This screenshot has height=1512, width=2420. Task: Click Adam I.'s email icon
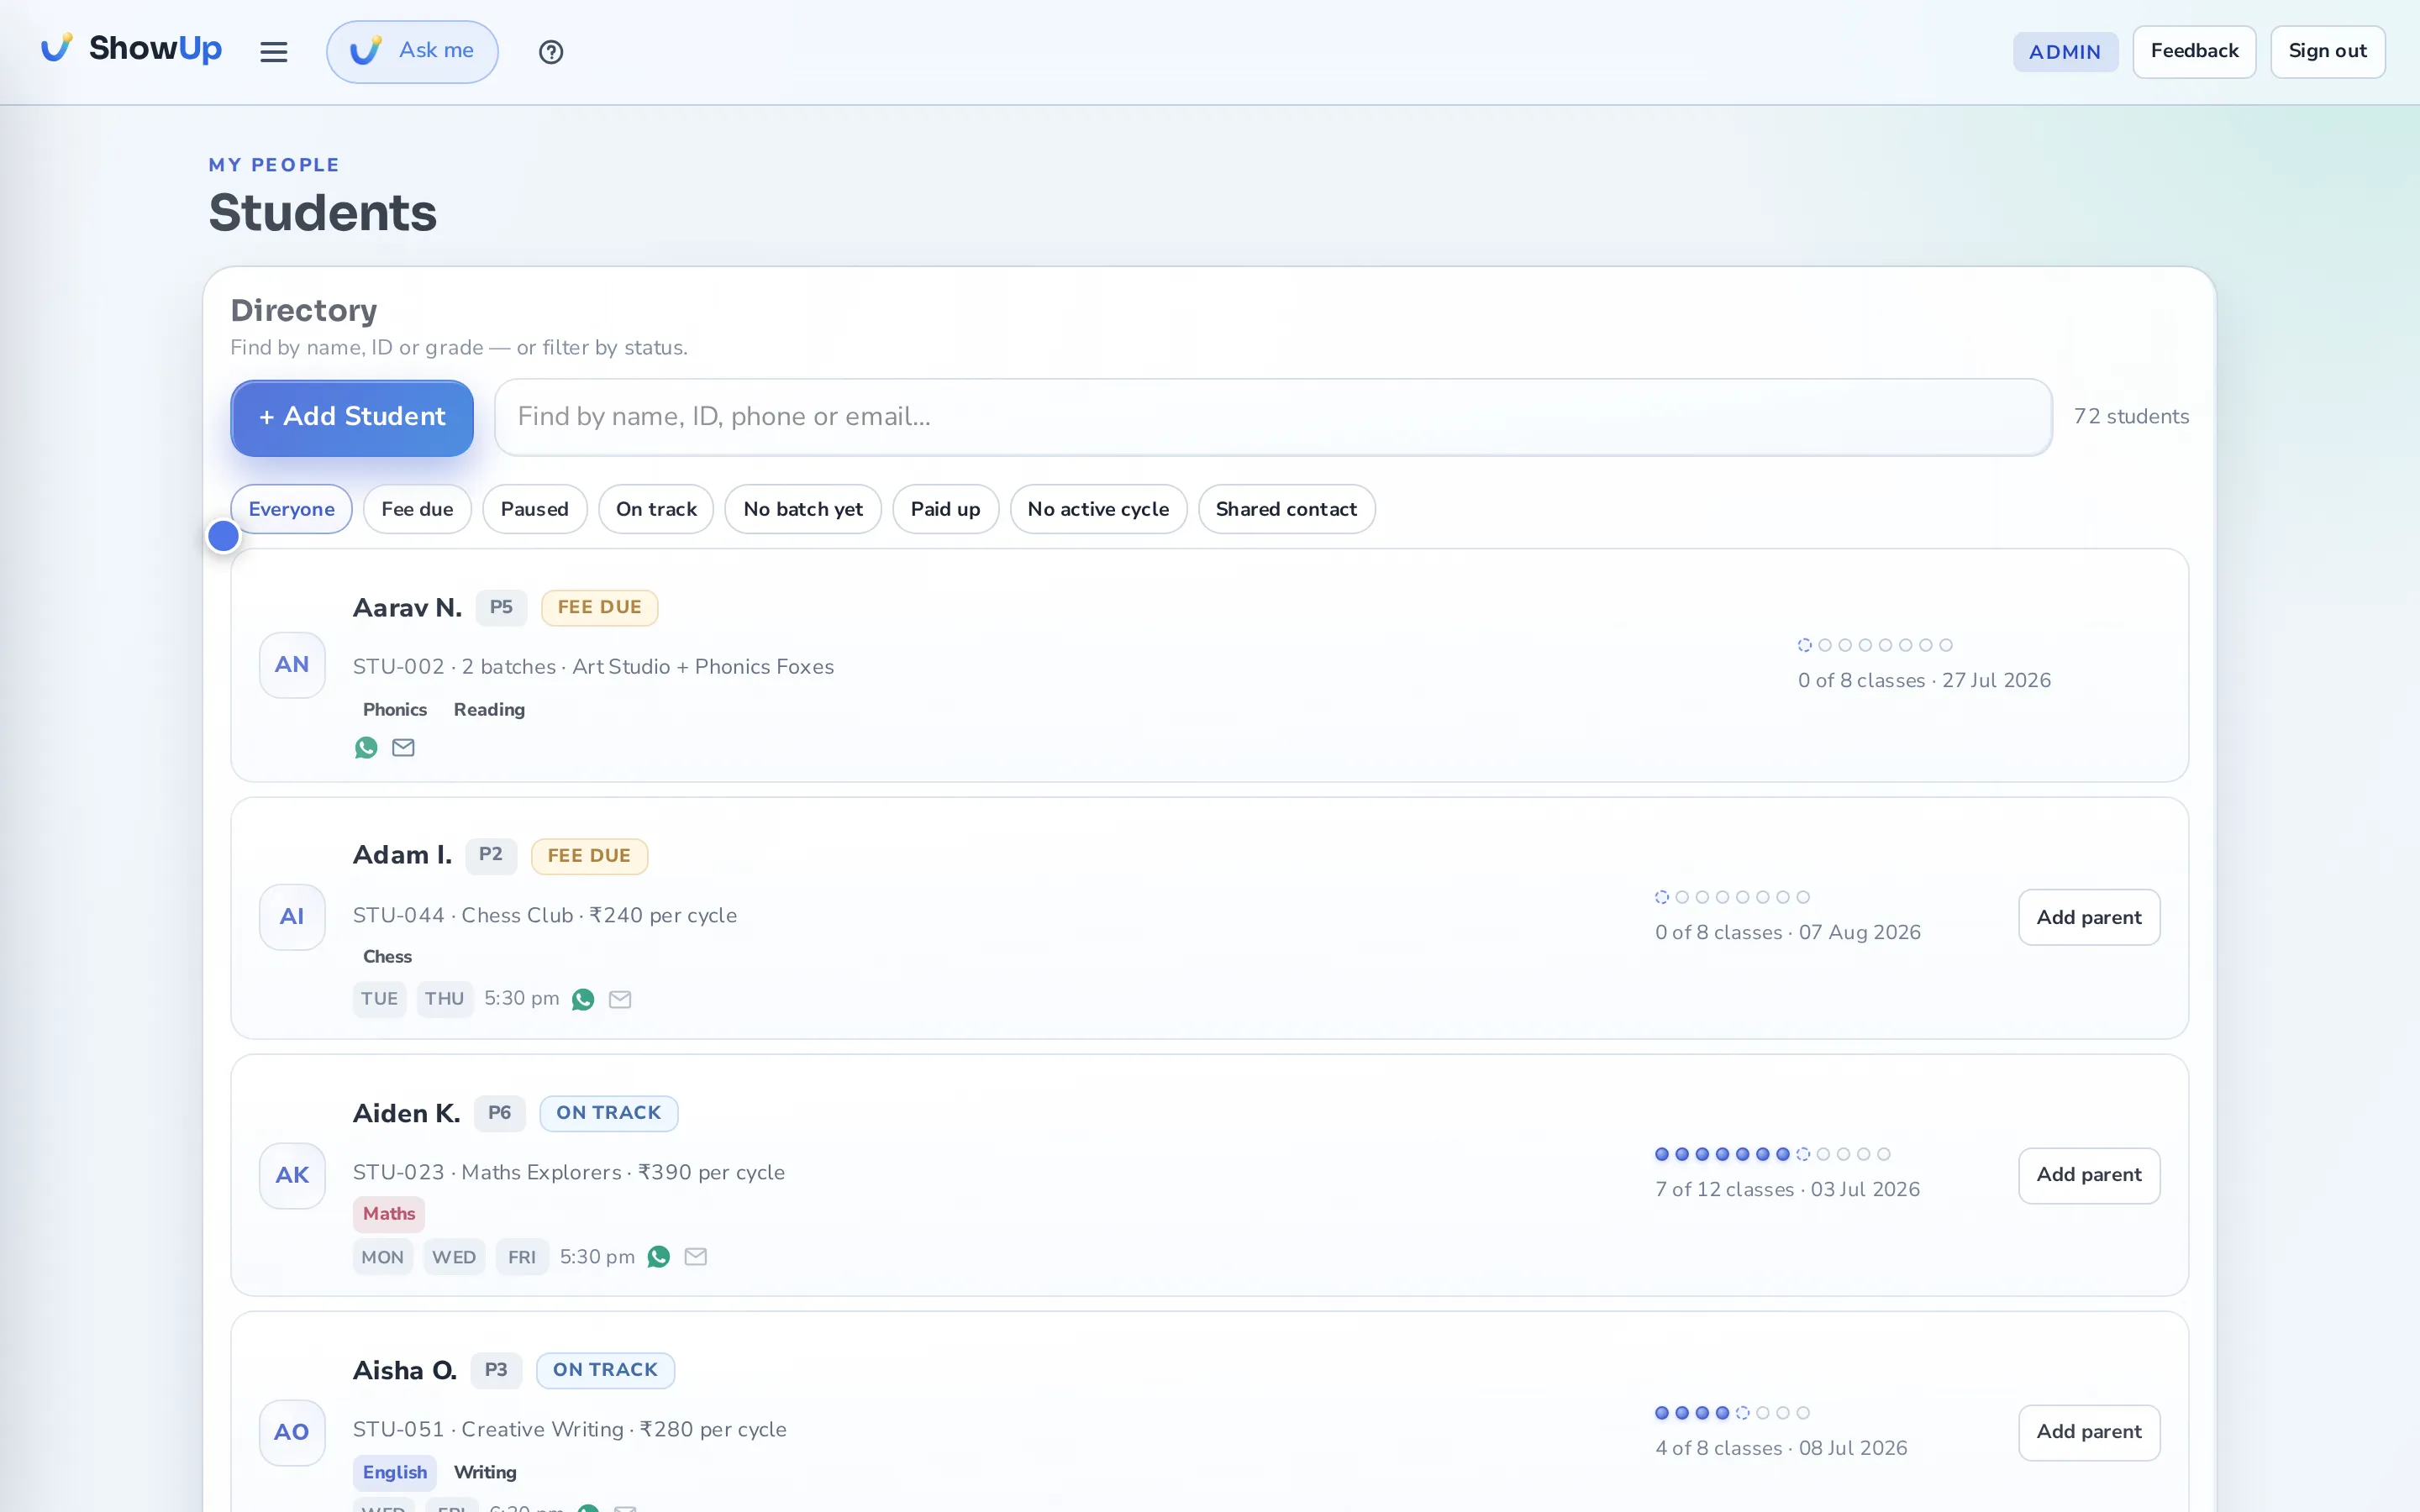(620, 999)
